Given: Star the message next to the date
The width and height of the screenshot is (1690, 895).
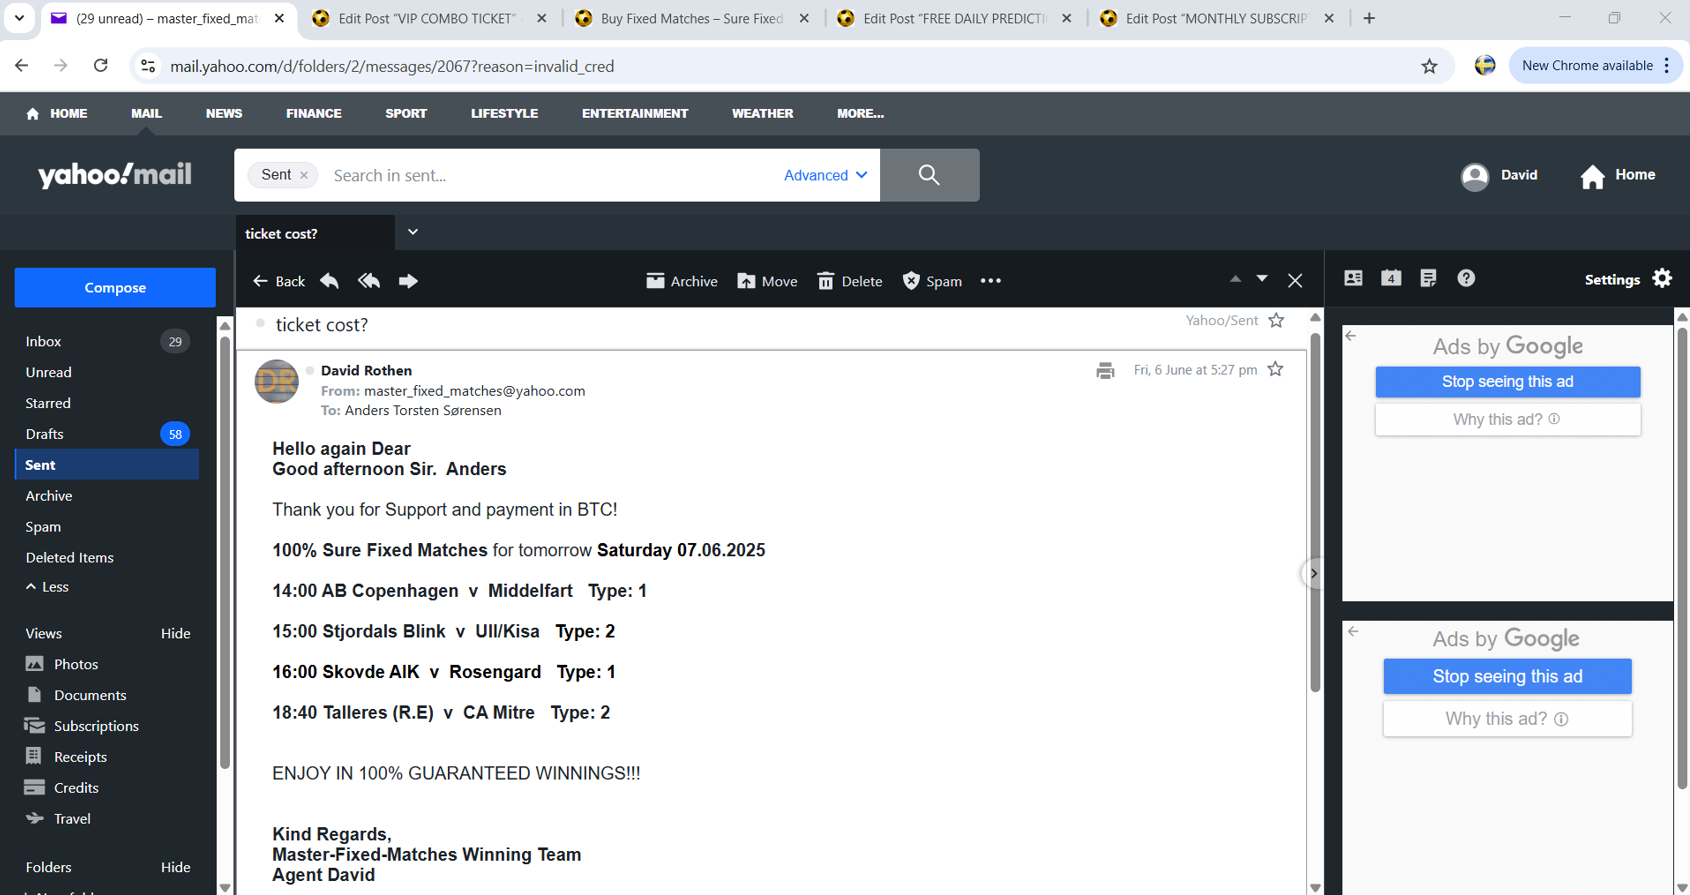Looking at the screenshot, I should [1275, 369].
